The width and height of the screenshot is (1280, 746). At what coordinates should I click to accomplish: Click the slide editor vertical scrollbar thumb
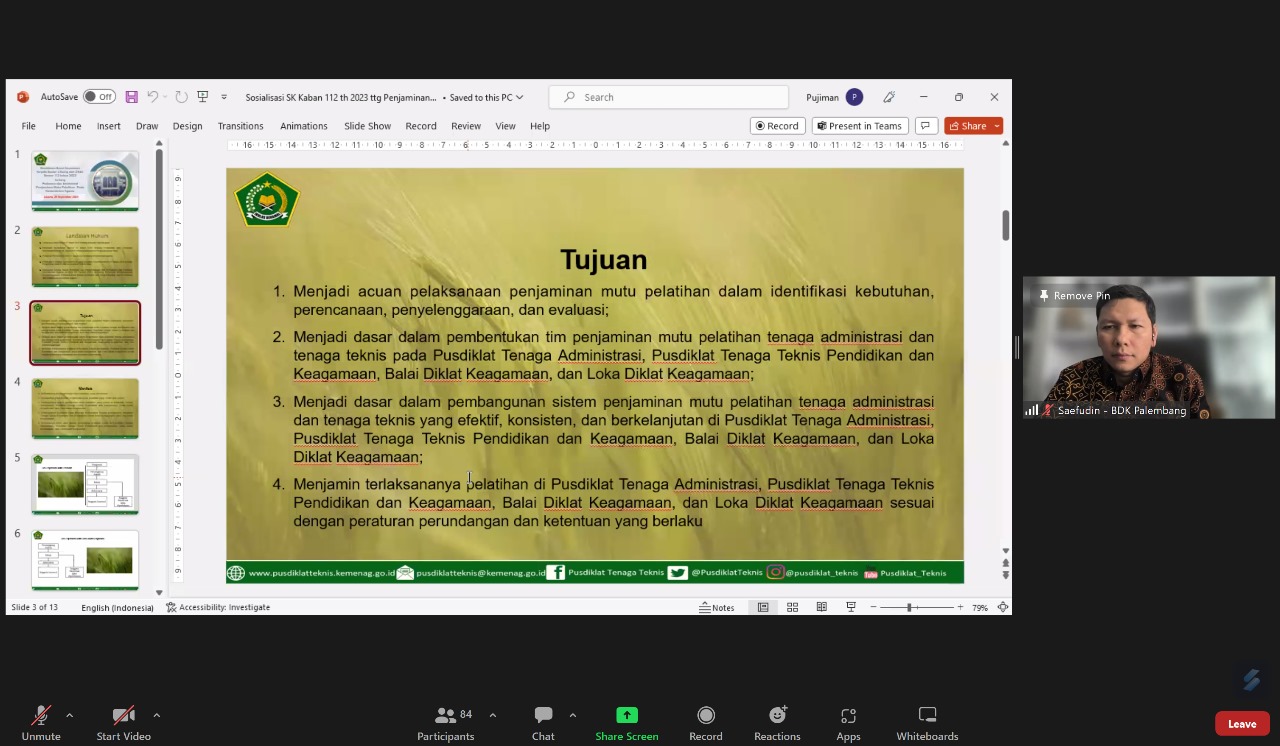click(x=1006, y=225)
